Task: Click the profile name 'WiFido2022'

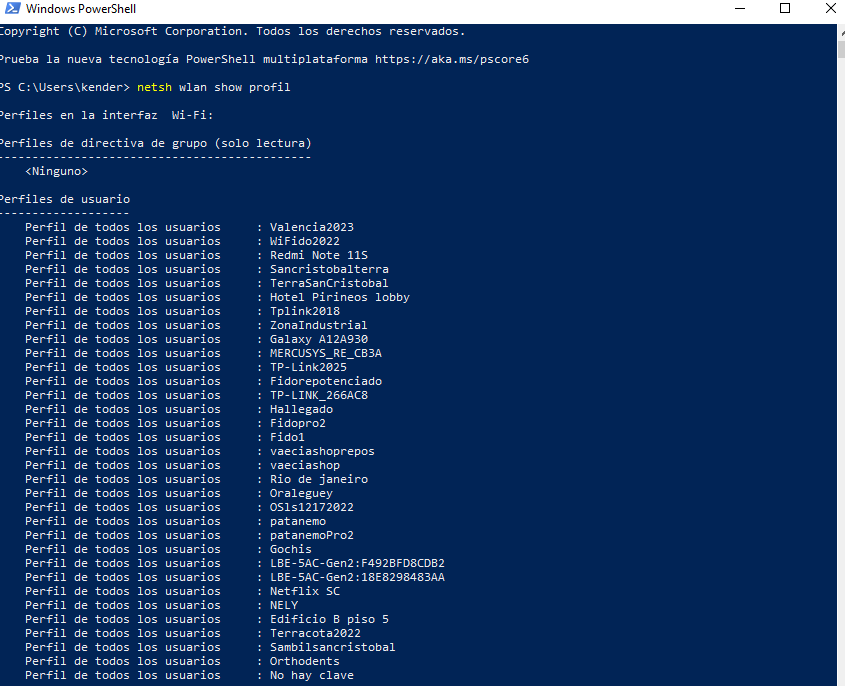Action: [x=304, y=241]
